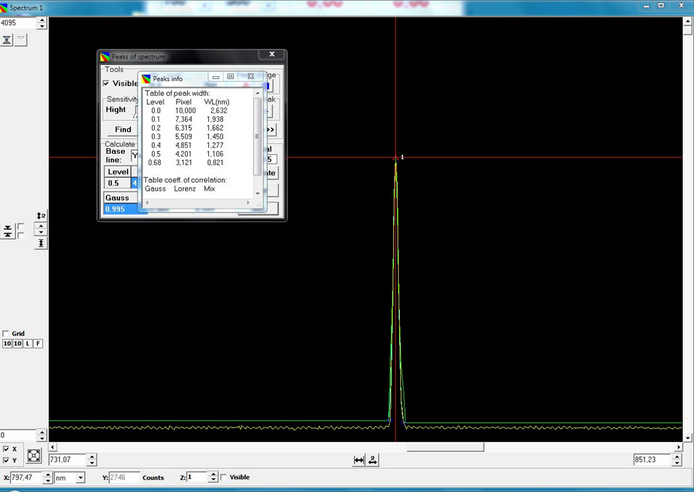The image size is (694, 492).
Task: Click the vertical compress icon on left panel
Action: pyautogui.click(x=7, y=230)
